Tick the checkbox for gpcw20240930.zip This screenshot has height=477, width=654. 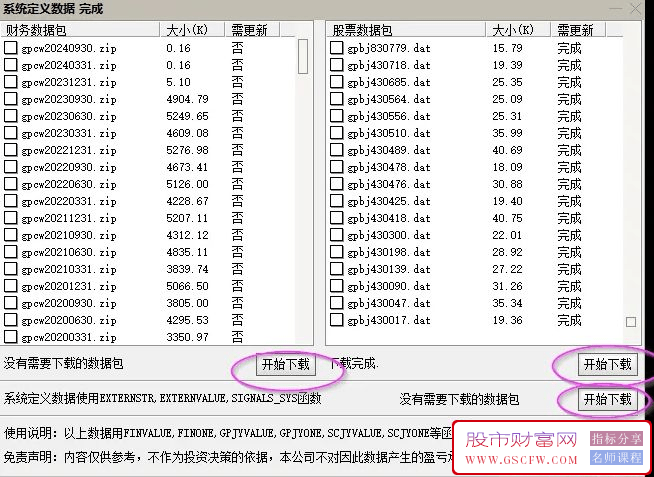(x=11, y=48)
